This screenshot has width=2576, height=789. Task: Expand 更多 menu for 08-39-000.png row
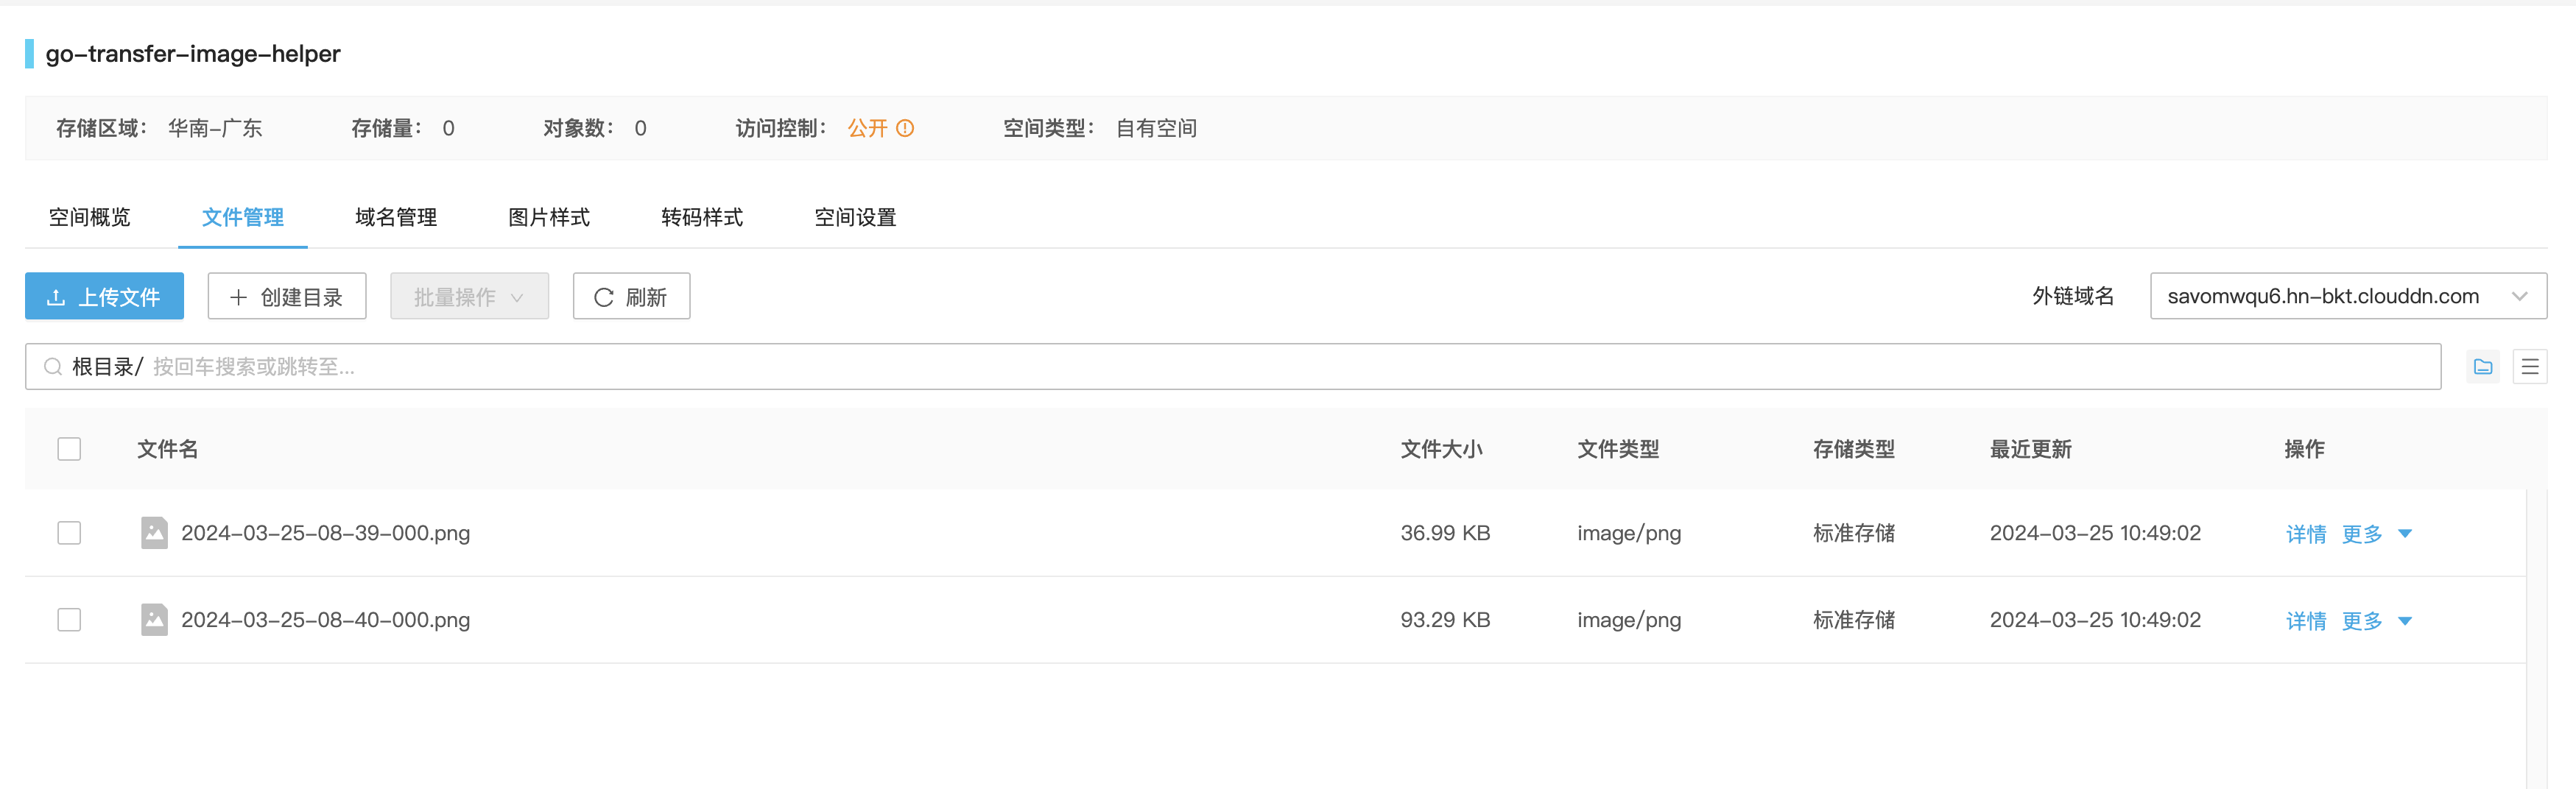(2376, 534)
